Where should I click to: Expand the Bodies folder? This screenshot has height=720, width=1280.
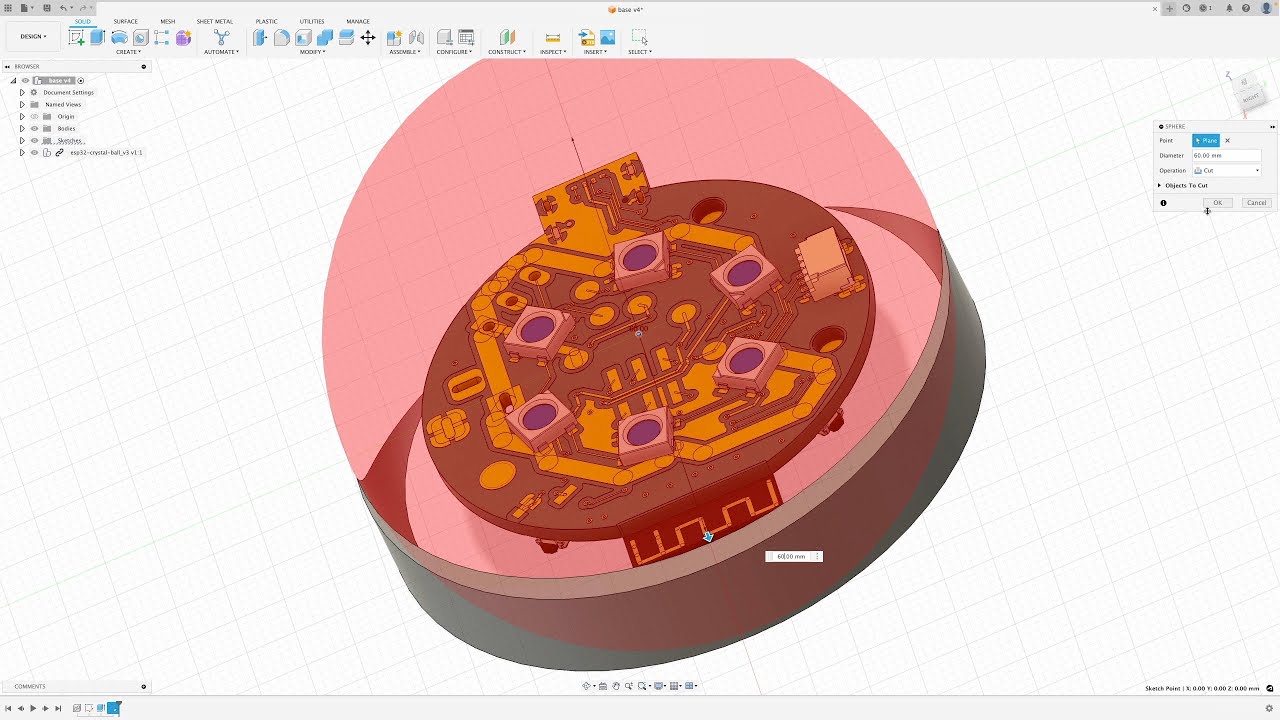22,129
